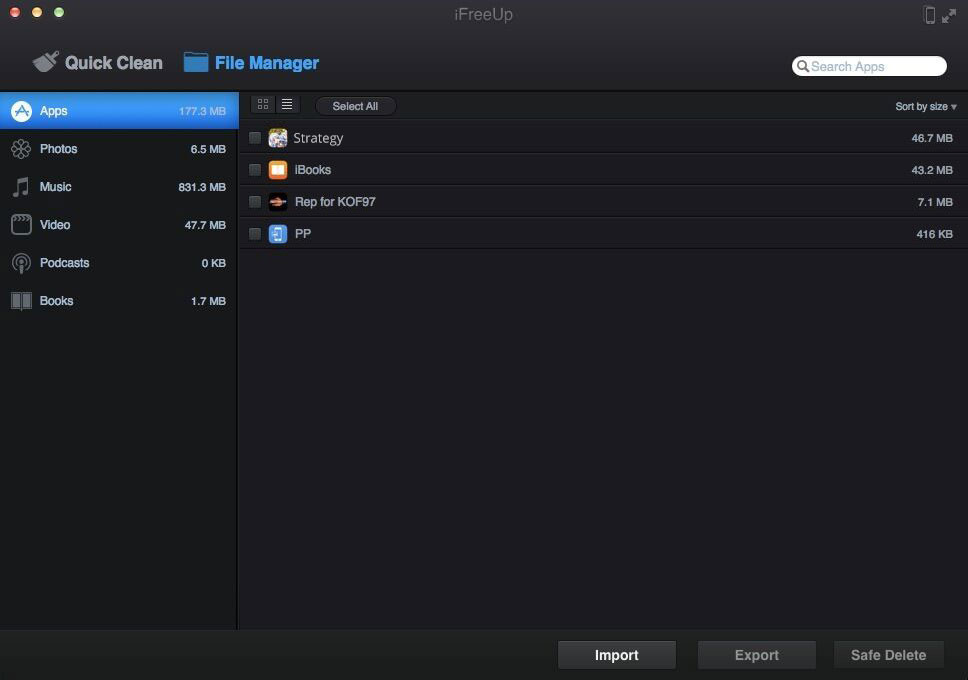
Task: Select the Video category label
Action: coord(55,225)
